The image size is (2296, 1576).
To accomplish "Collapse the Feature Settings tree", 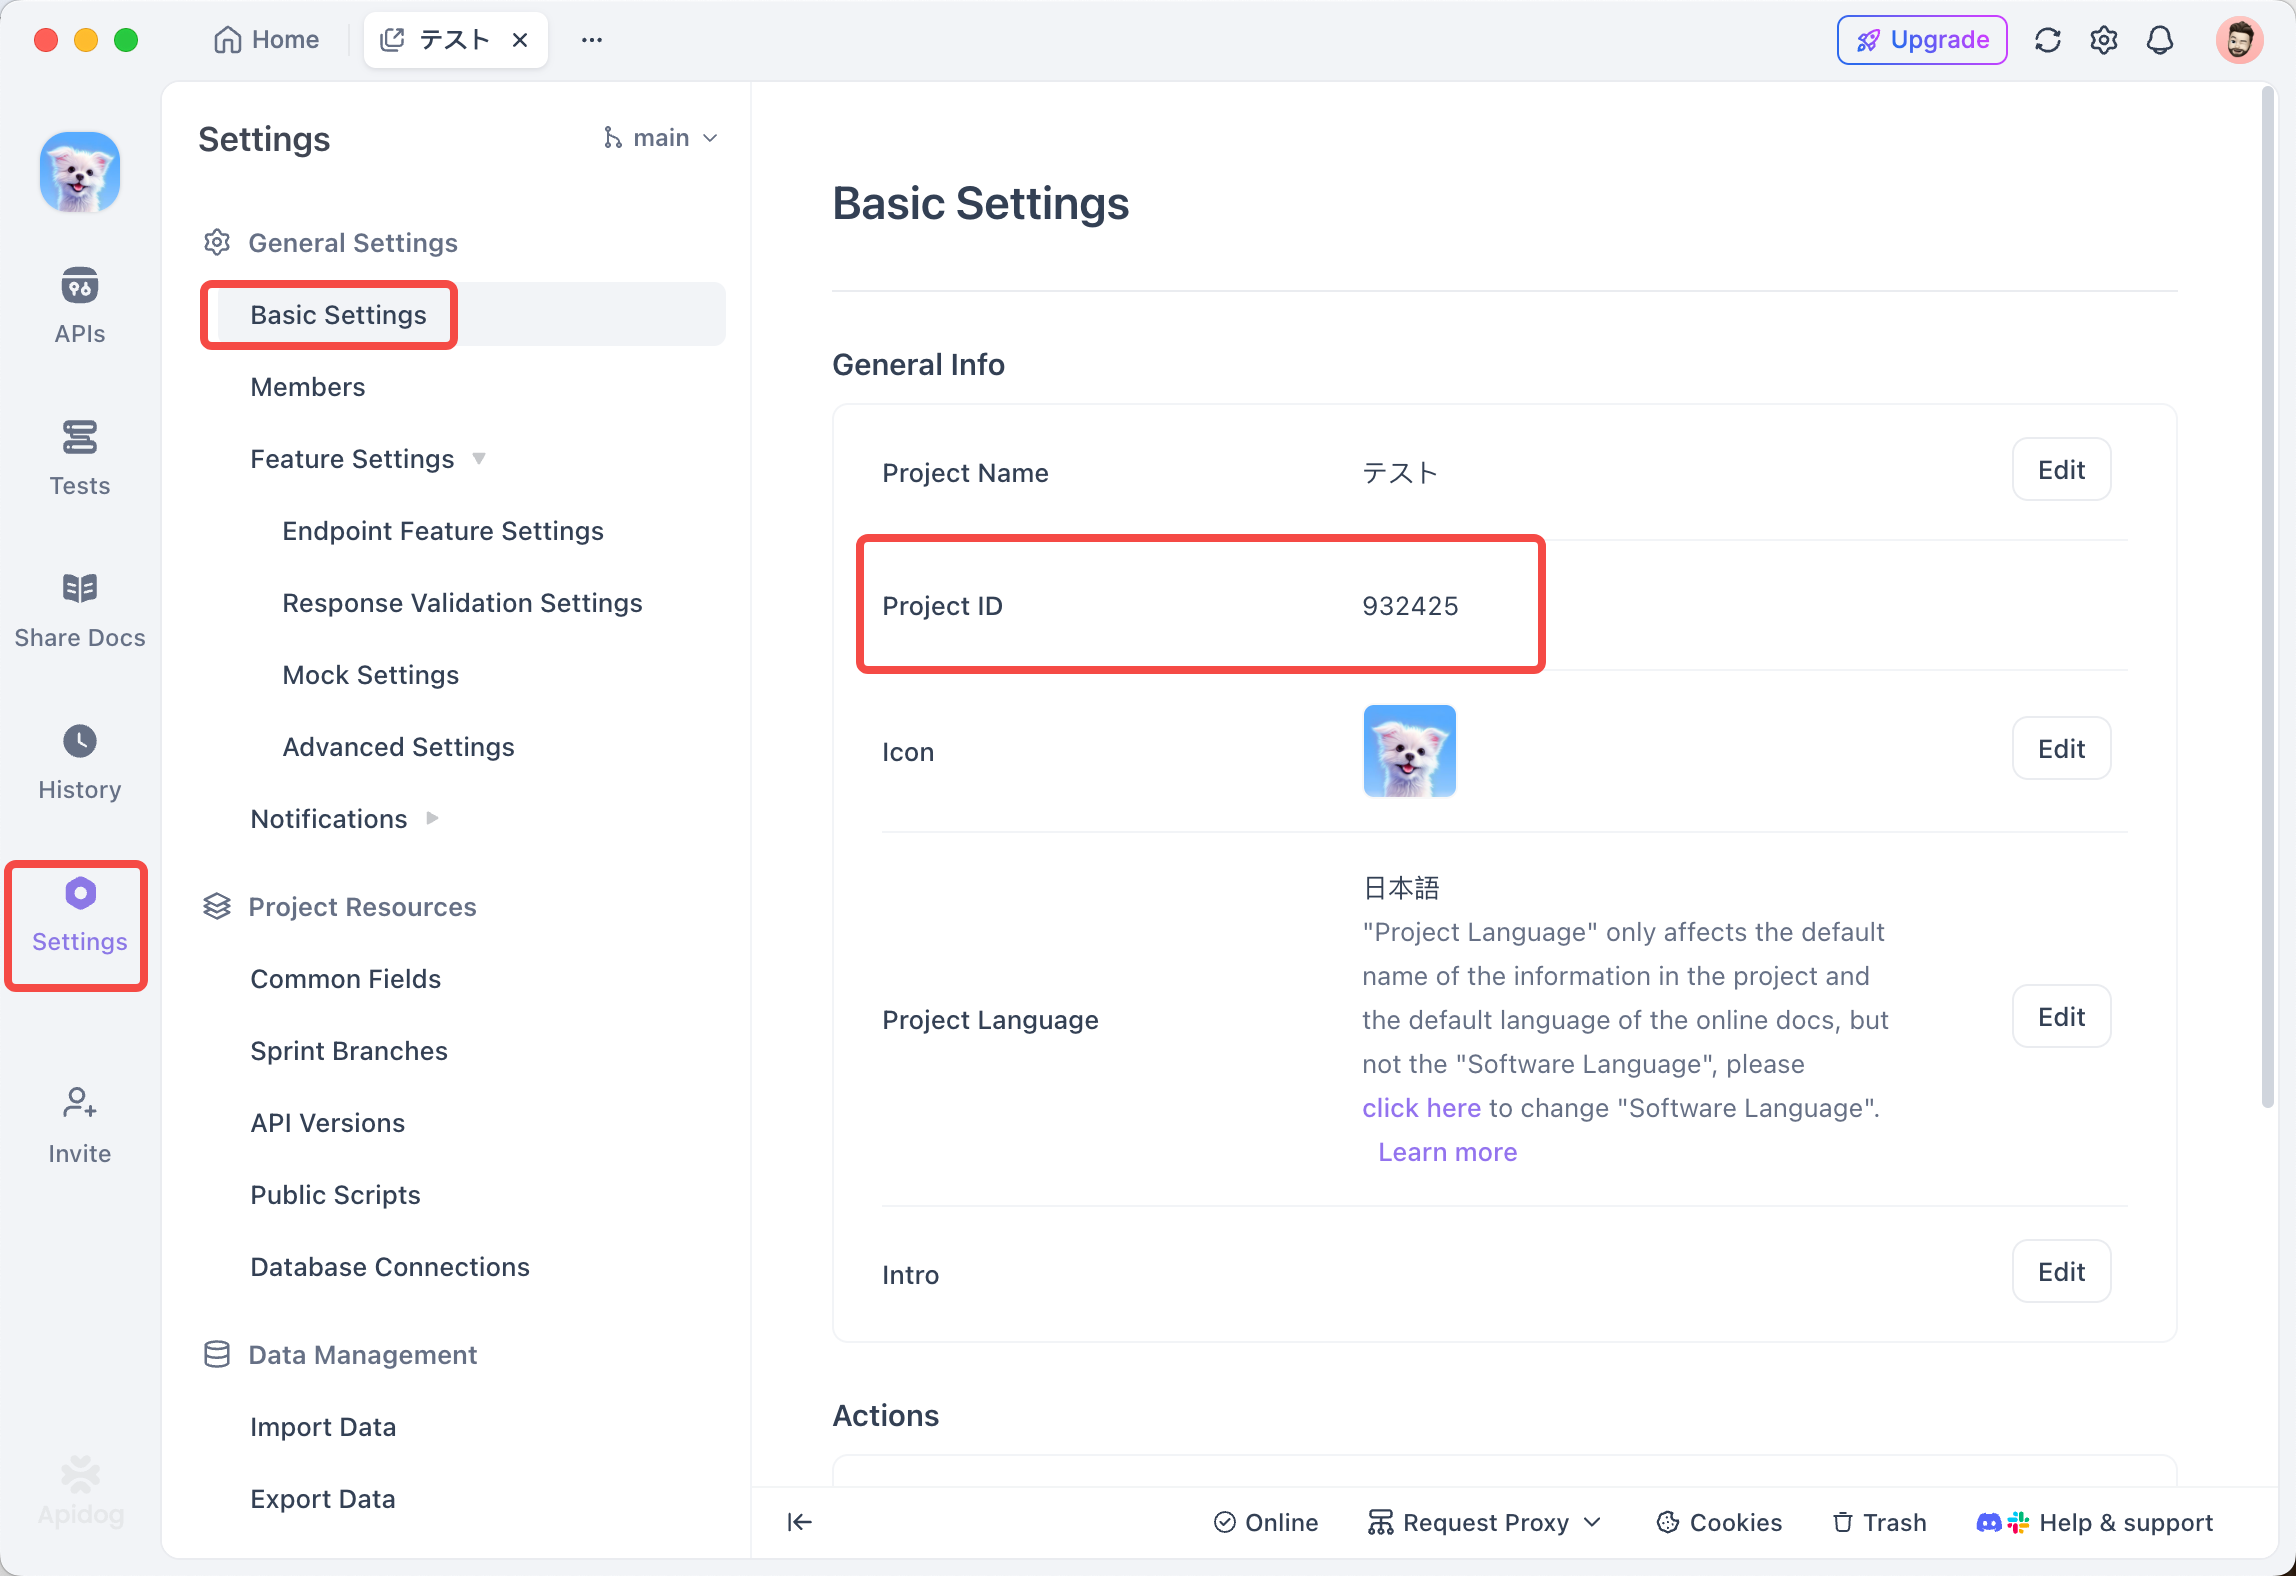I will (479, 458).
